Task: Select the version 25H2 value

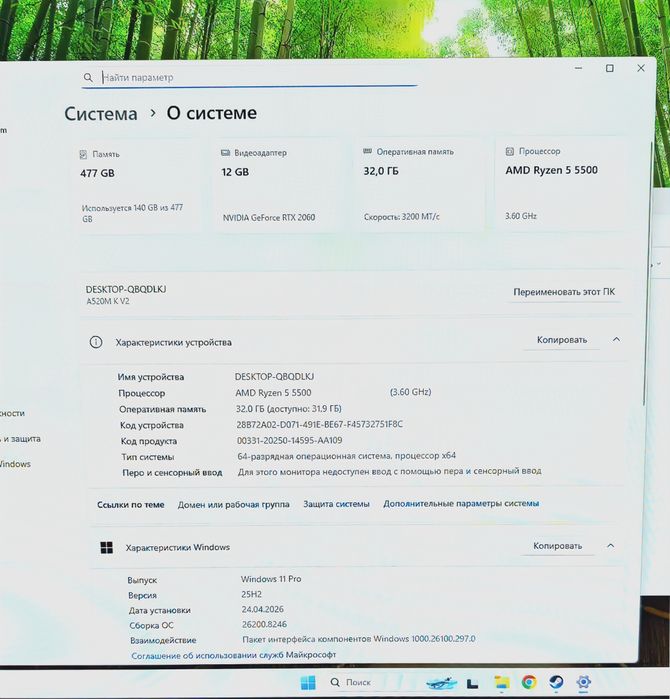Action: tap(251, 594)
